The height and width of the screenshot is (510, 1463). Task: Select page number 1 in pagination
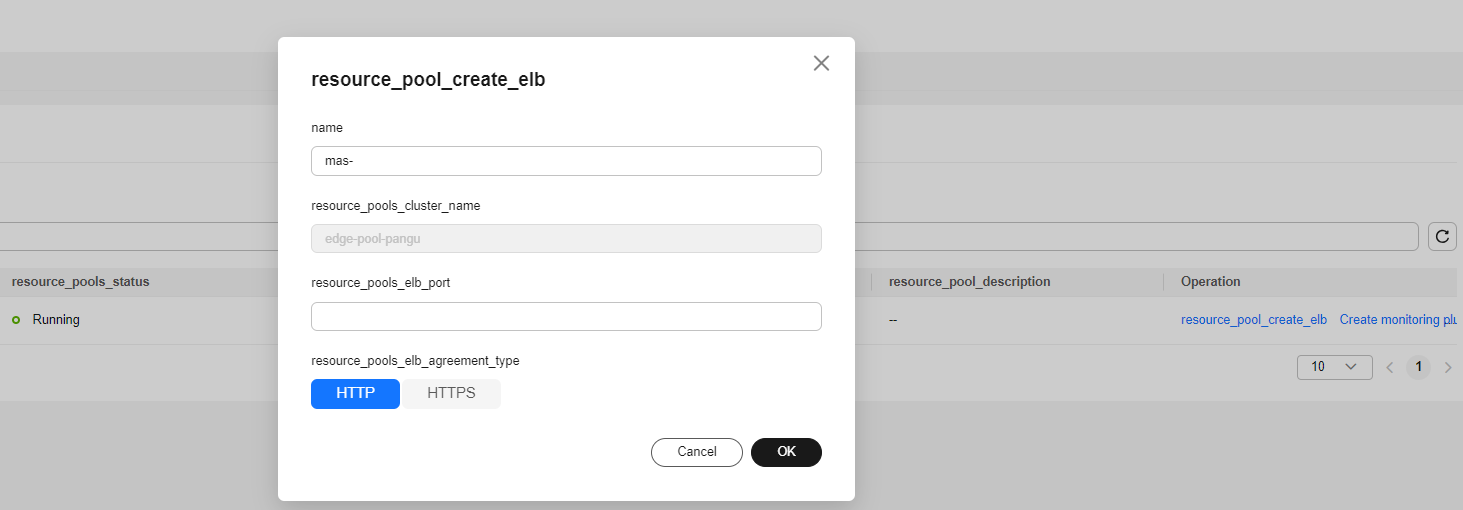1418,367
